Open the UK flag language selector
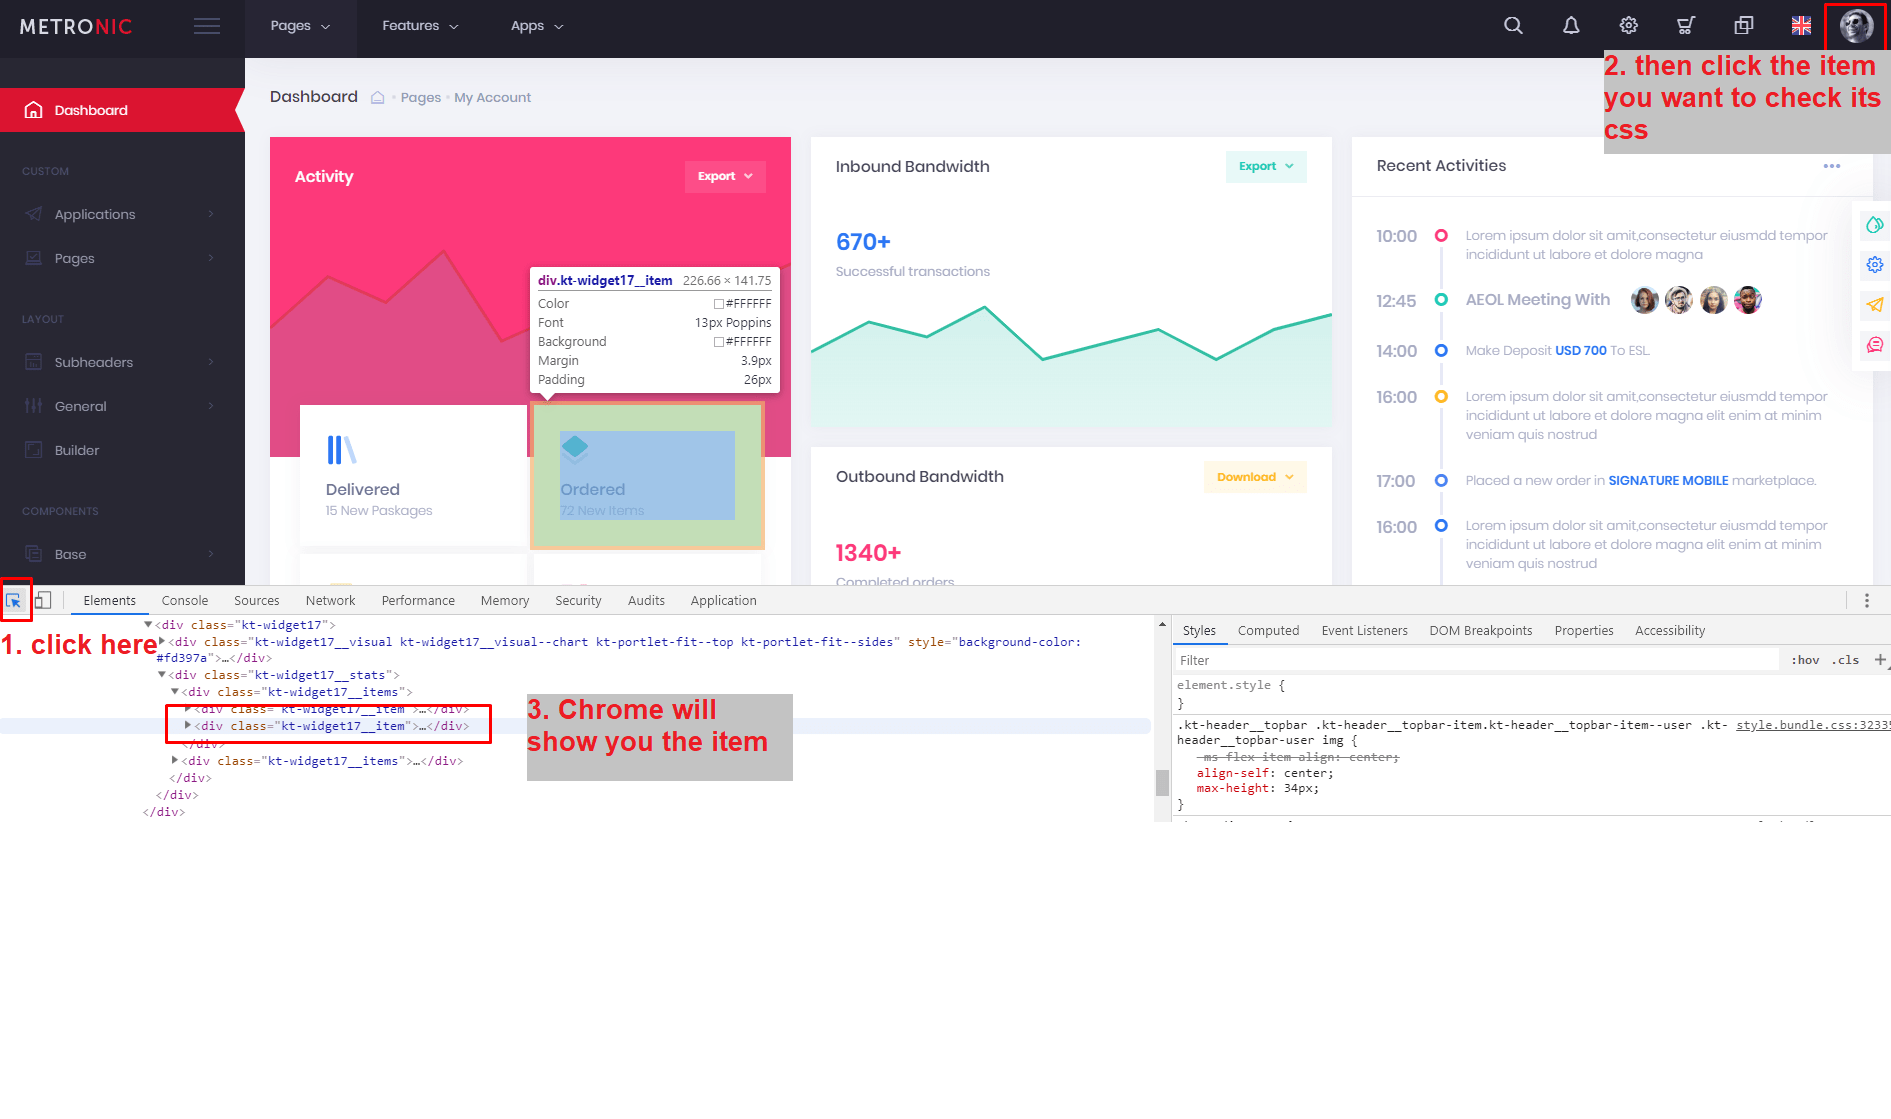This screenshot has width=1891, height=1119. coord(1800,25)
